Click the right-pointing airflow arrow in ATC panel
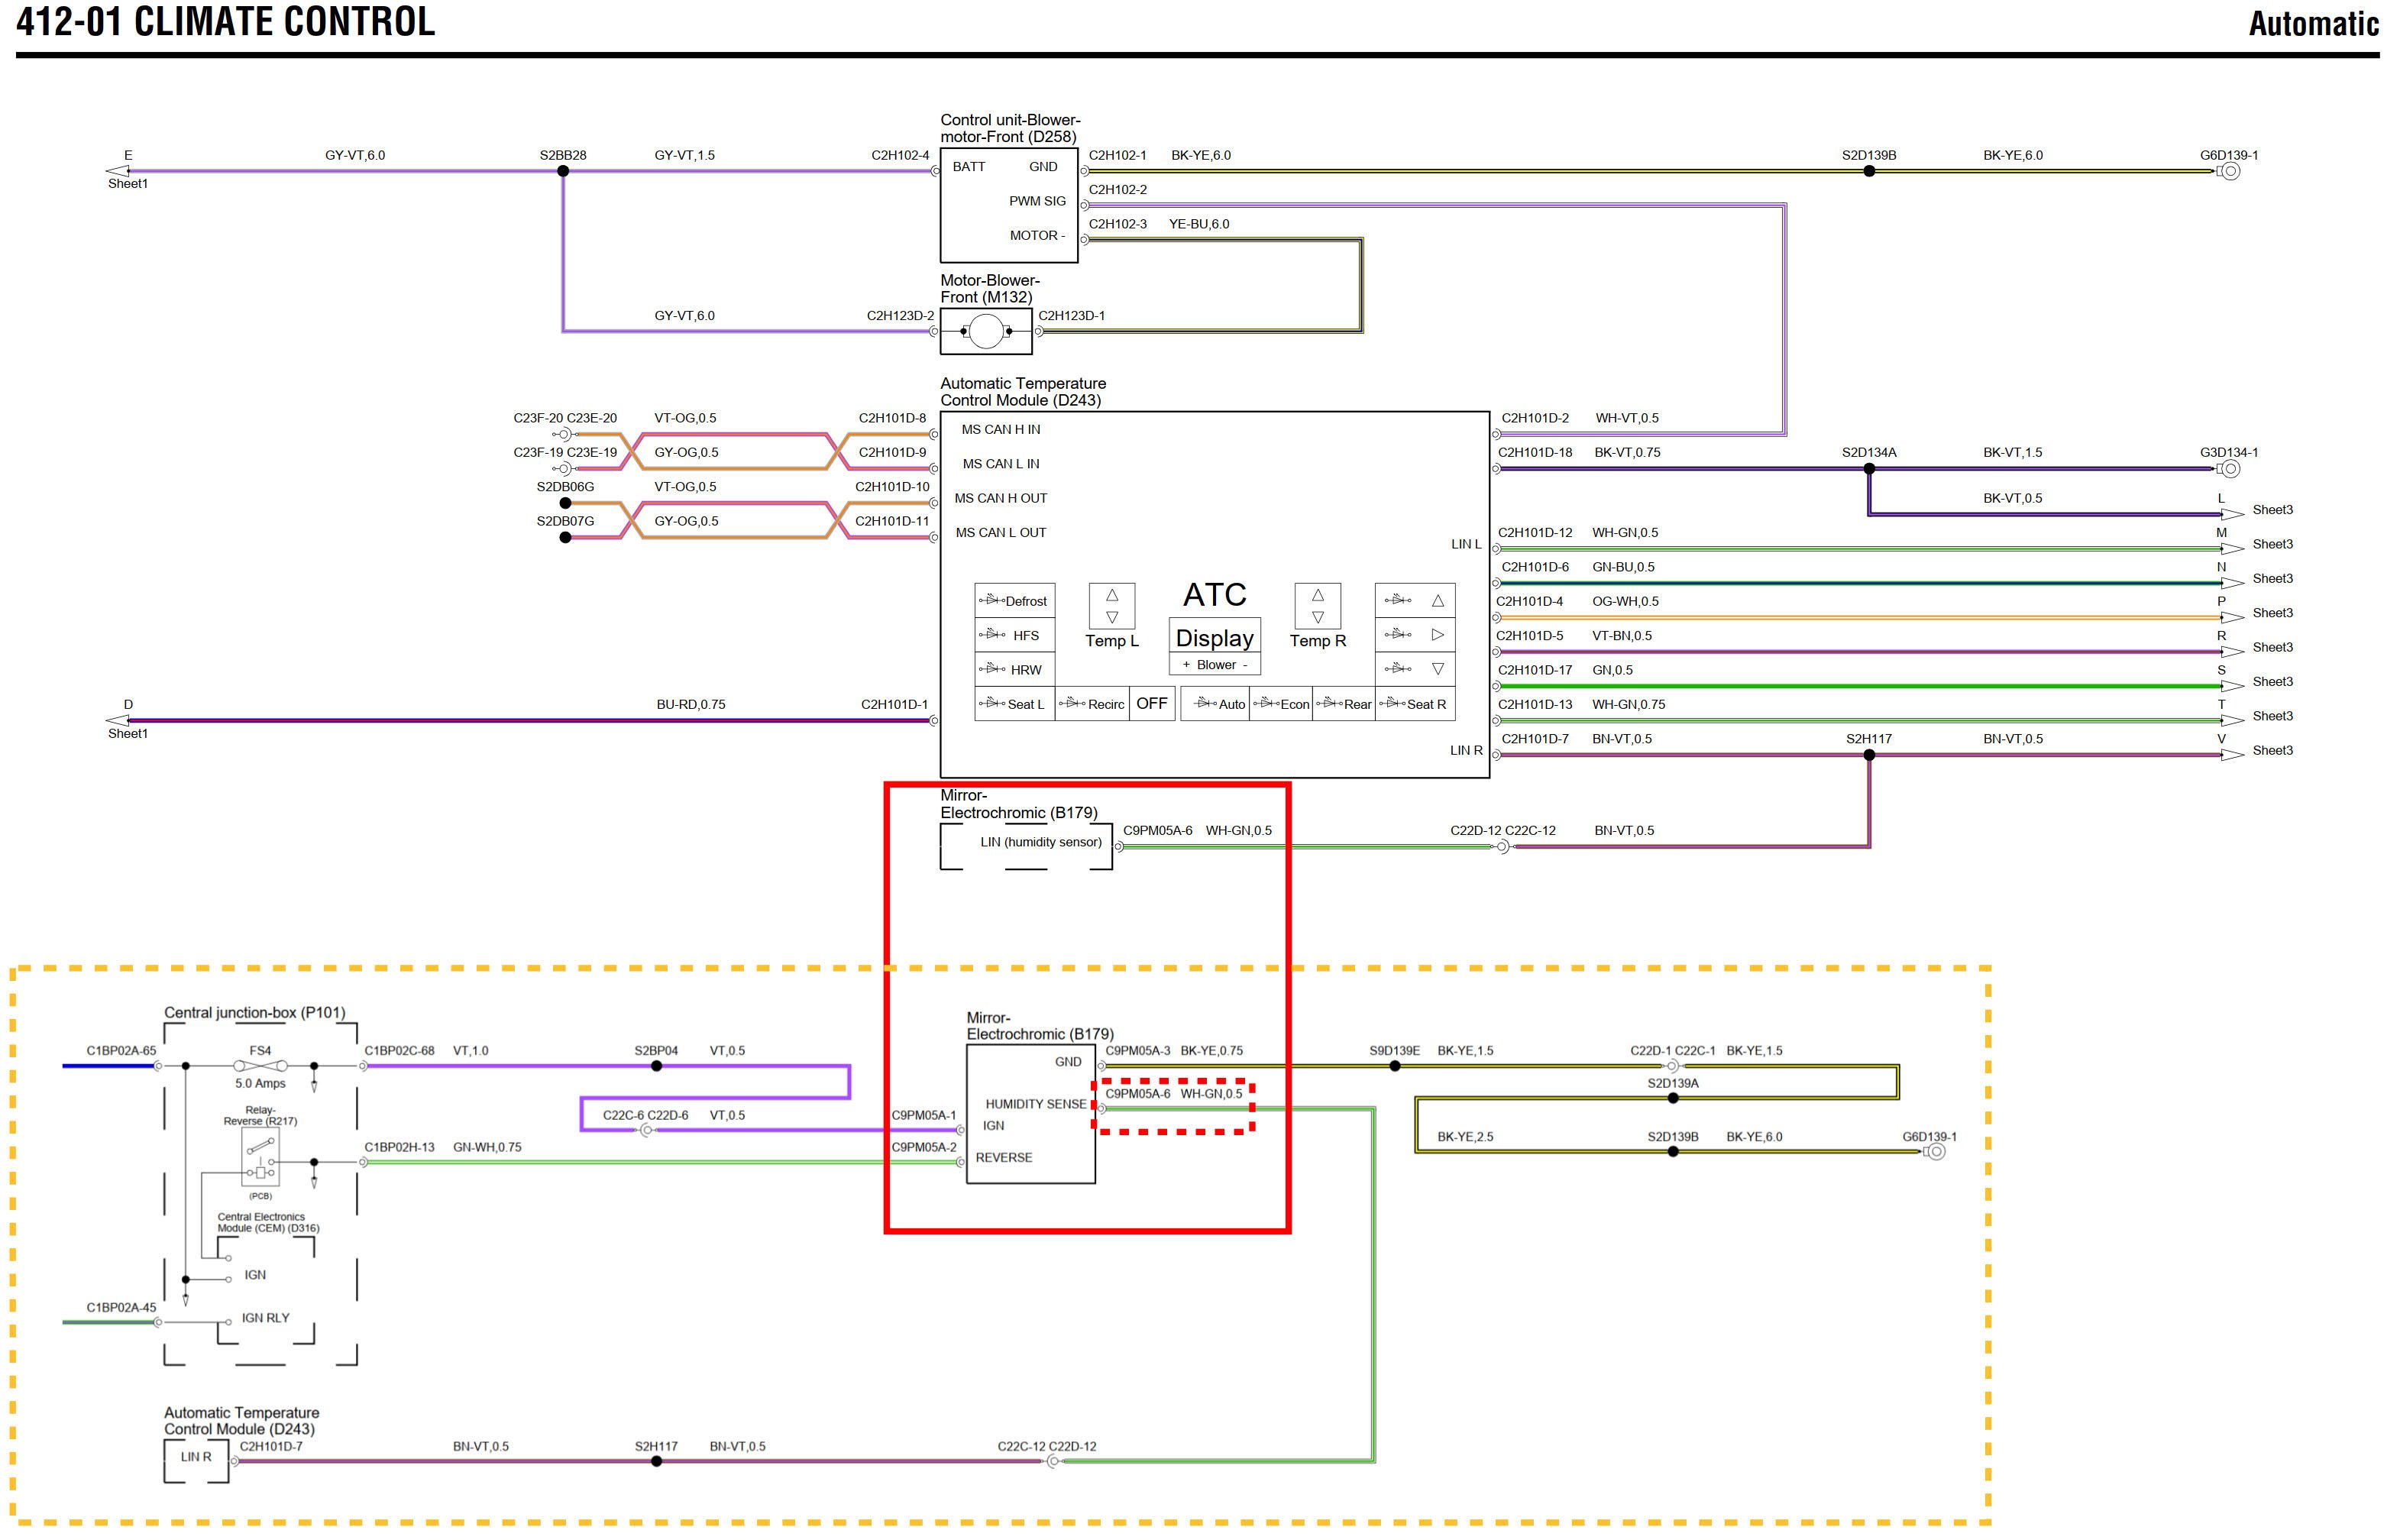The height and width of the screenshot is (1540, 2400). (x=1437, y=634)
